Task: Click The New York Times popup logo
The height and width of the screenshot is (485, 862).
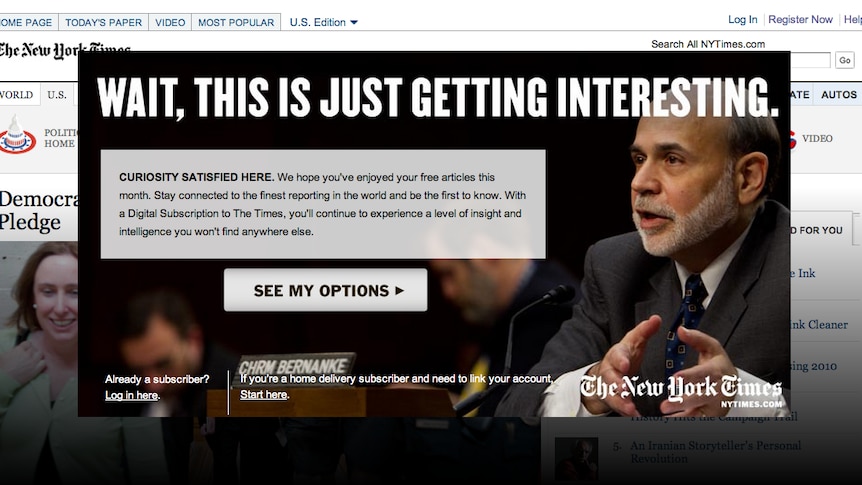Action: (681, 390)
